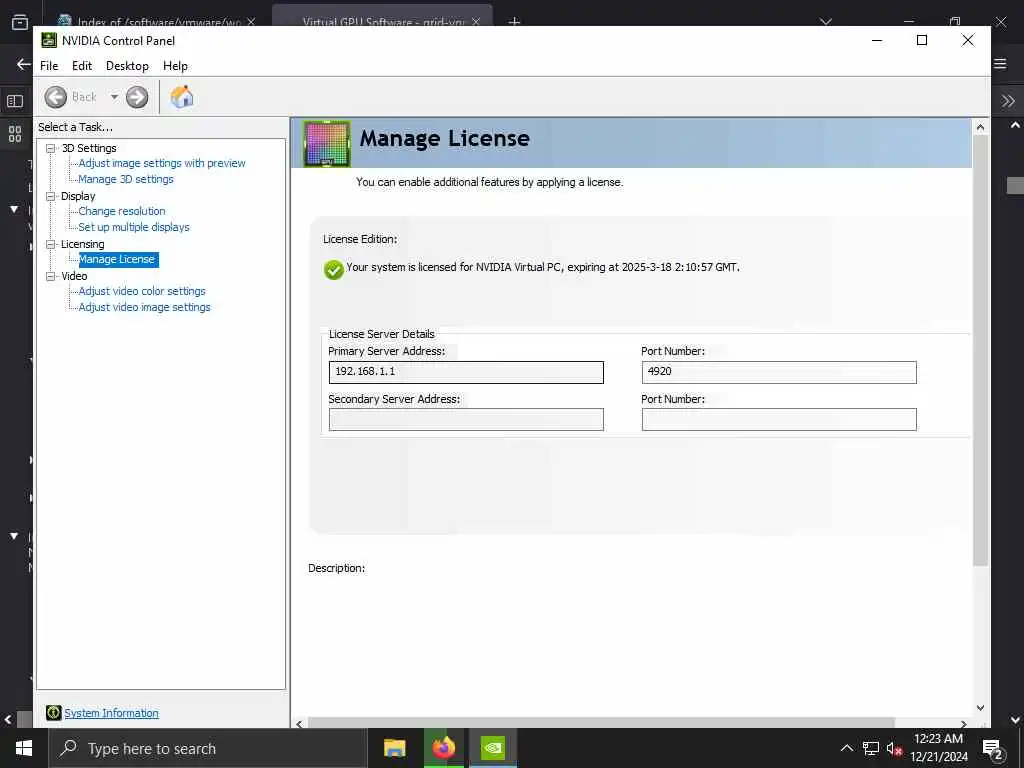Viewport: 1024px width, 768px height.
Task: Select Change resolution
Action: point(122,211)
